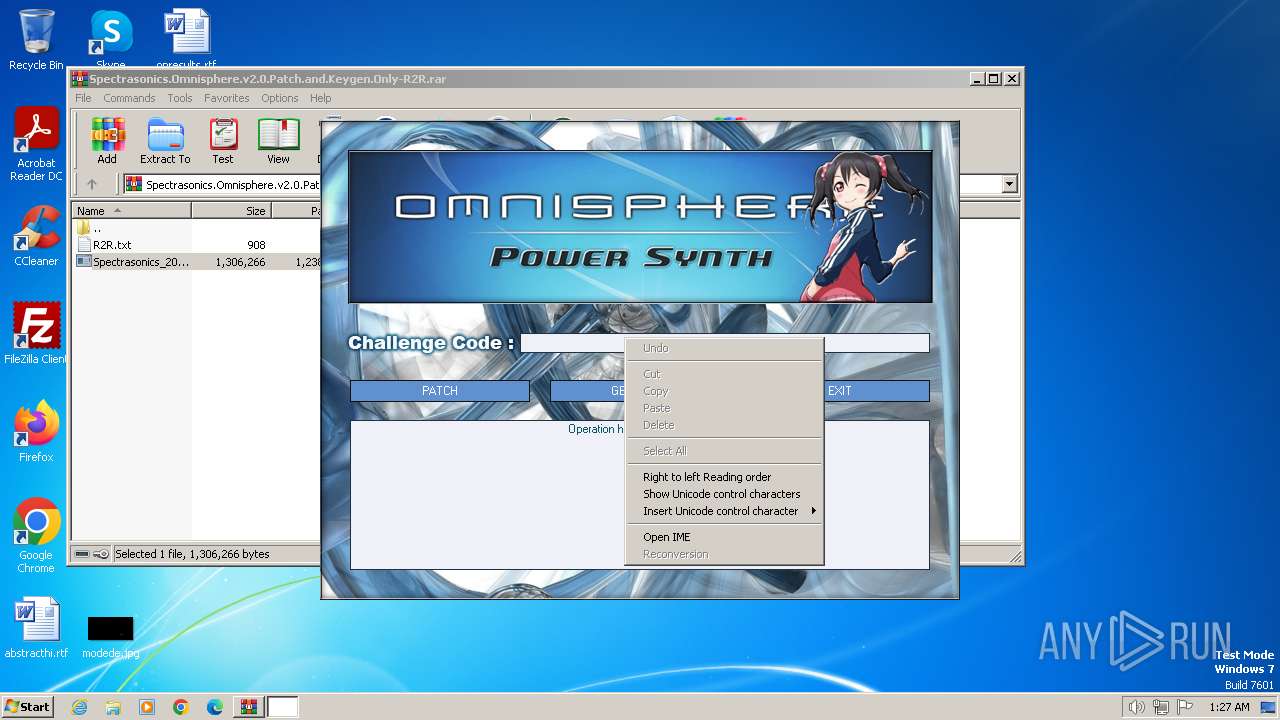The width and height of the screenshot is (1280, 720).
Task: Click the Extract To toolbar icon
Action: tap(165, 141)
